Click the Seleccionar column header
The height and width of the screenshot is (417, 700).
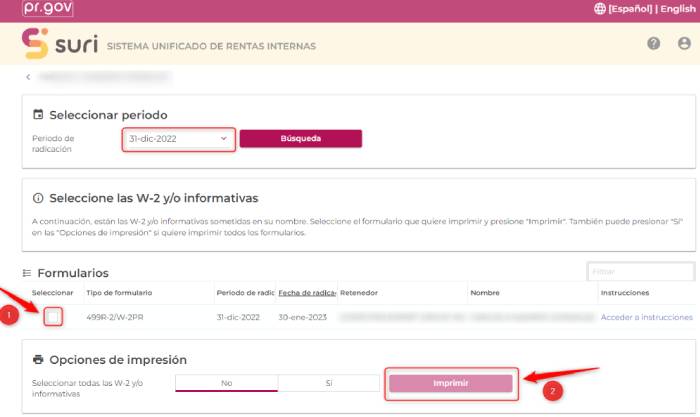[52, 293]
